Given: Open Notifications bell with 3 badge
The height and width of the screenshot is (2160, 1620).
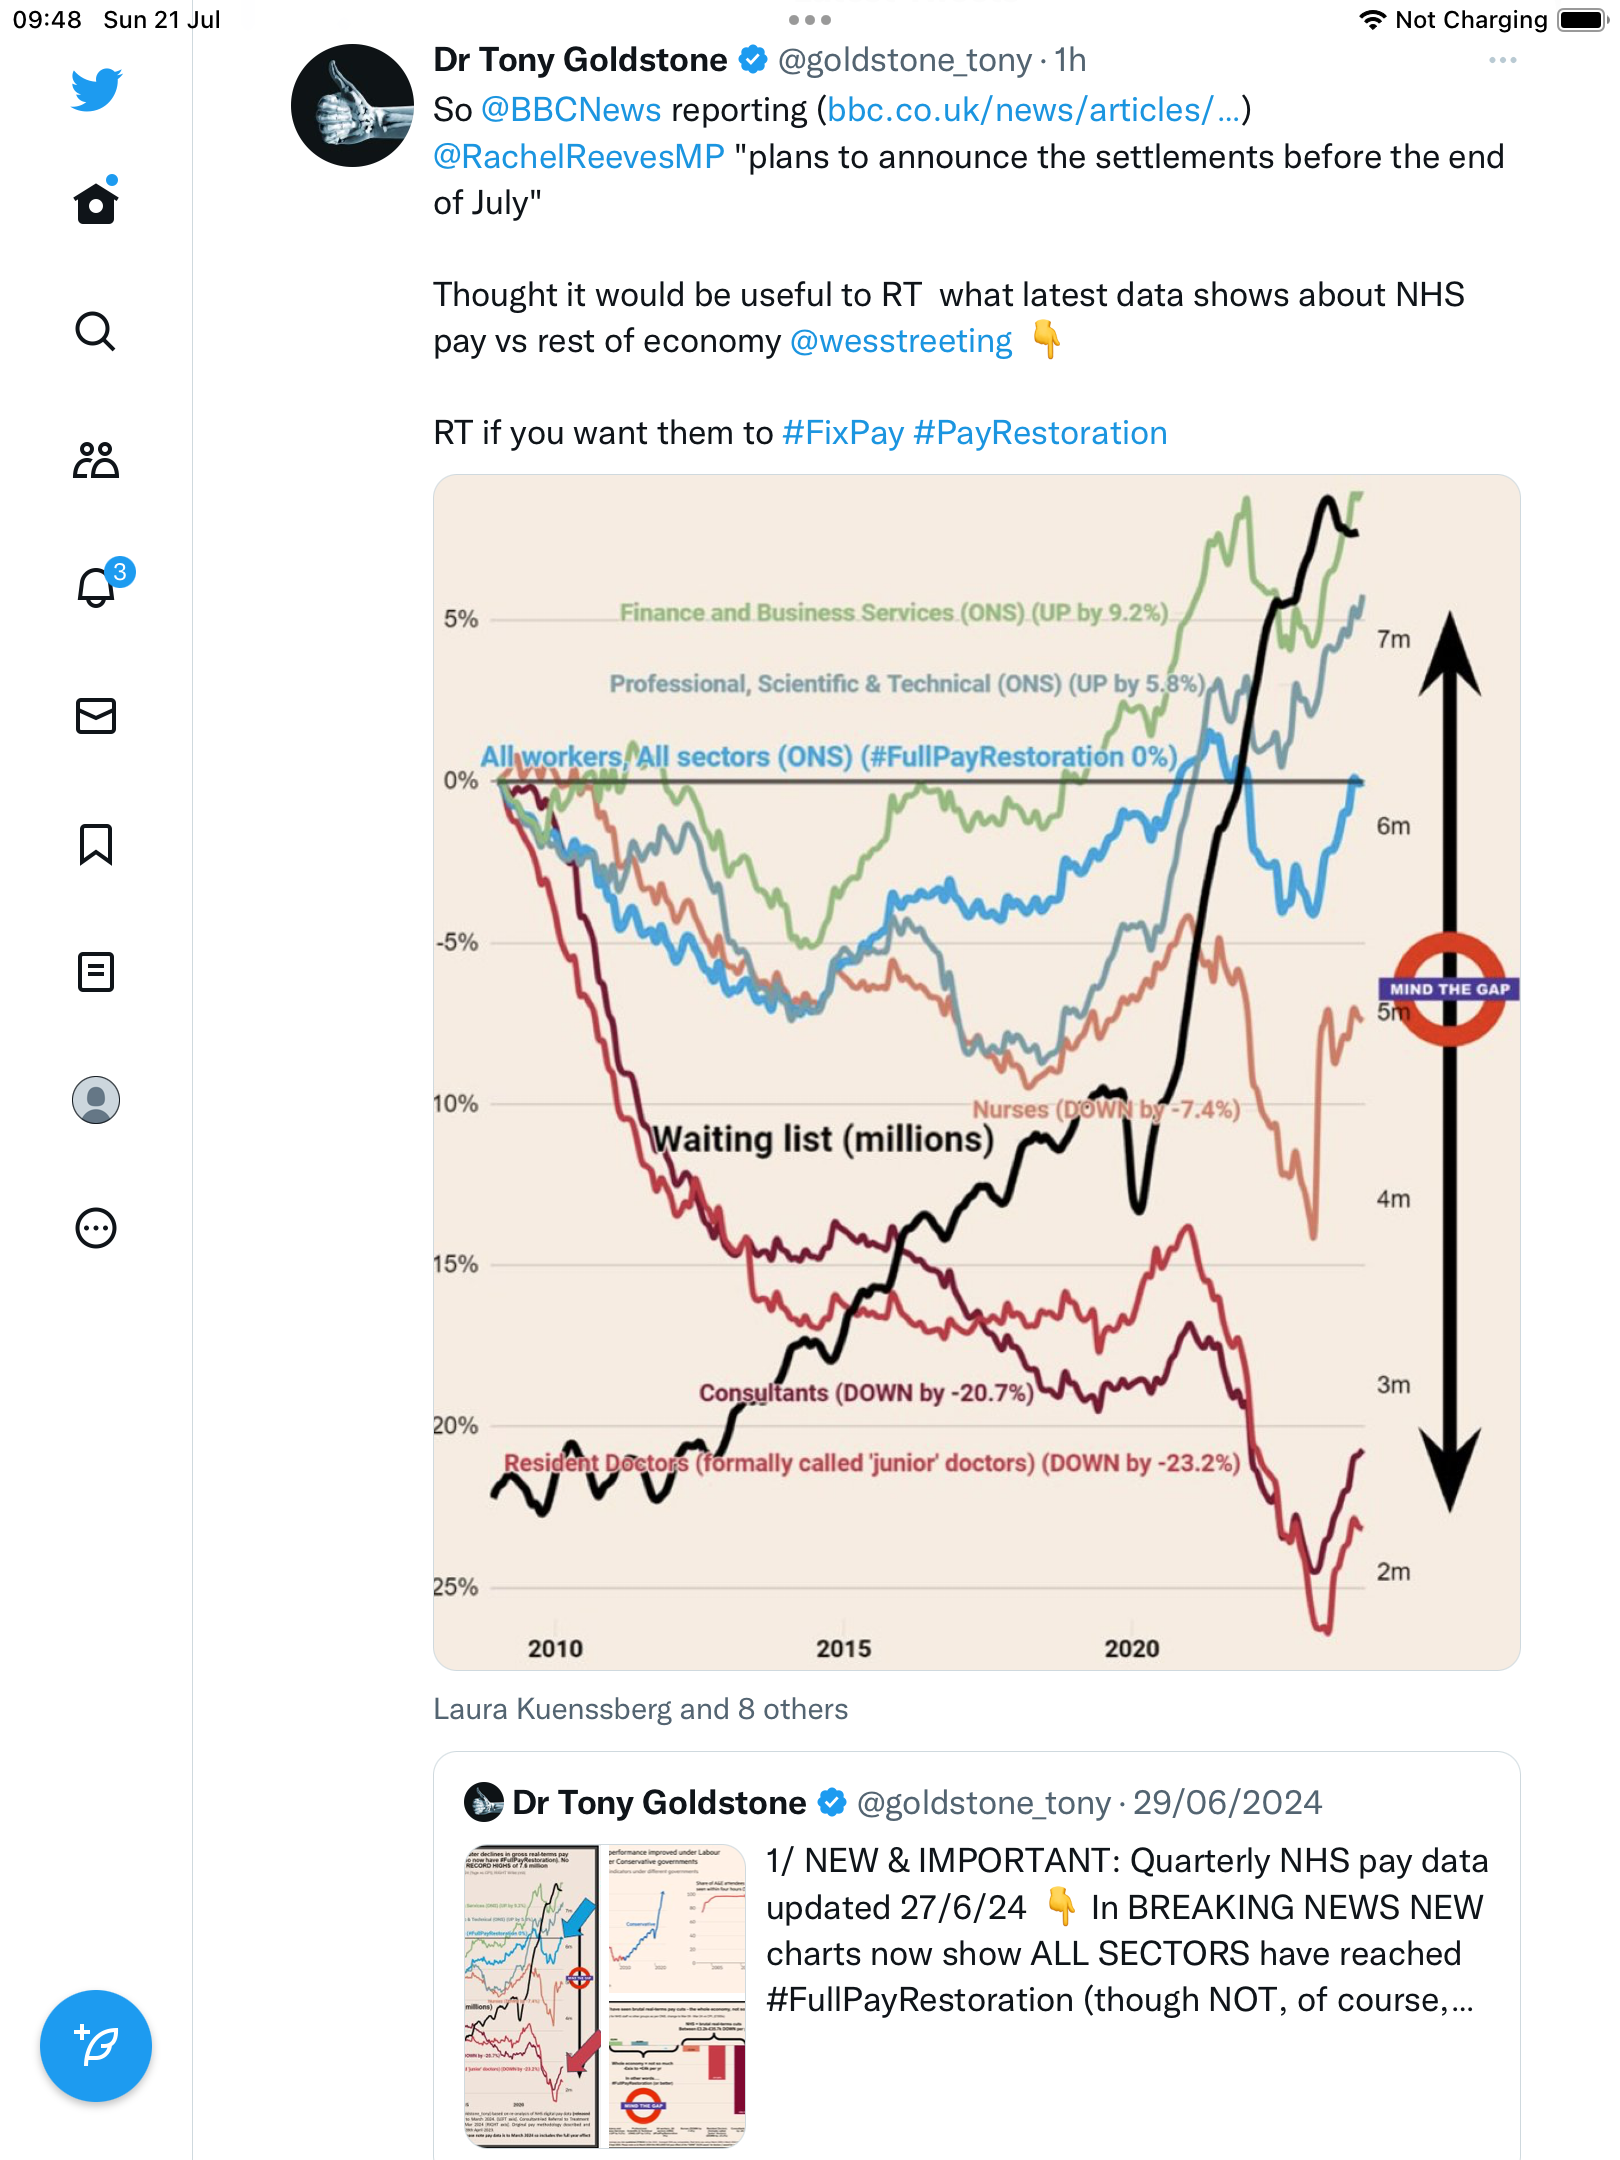Looking at the screenshot, I should (x=96, y=587).
